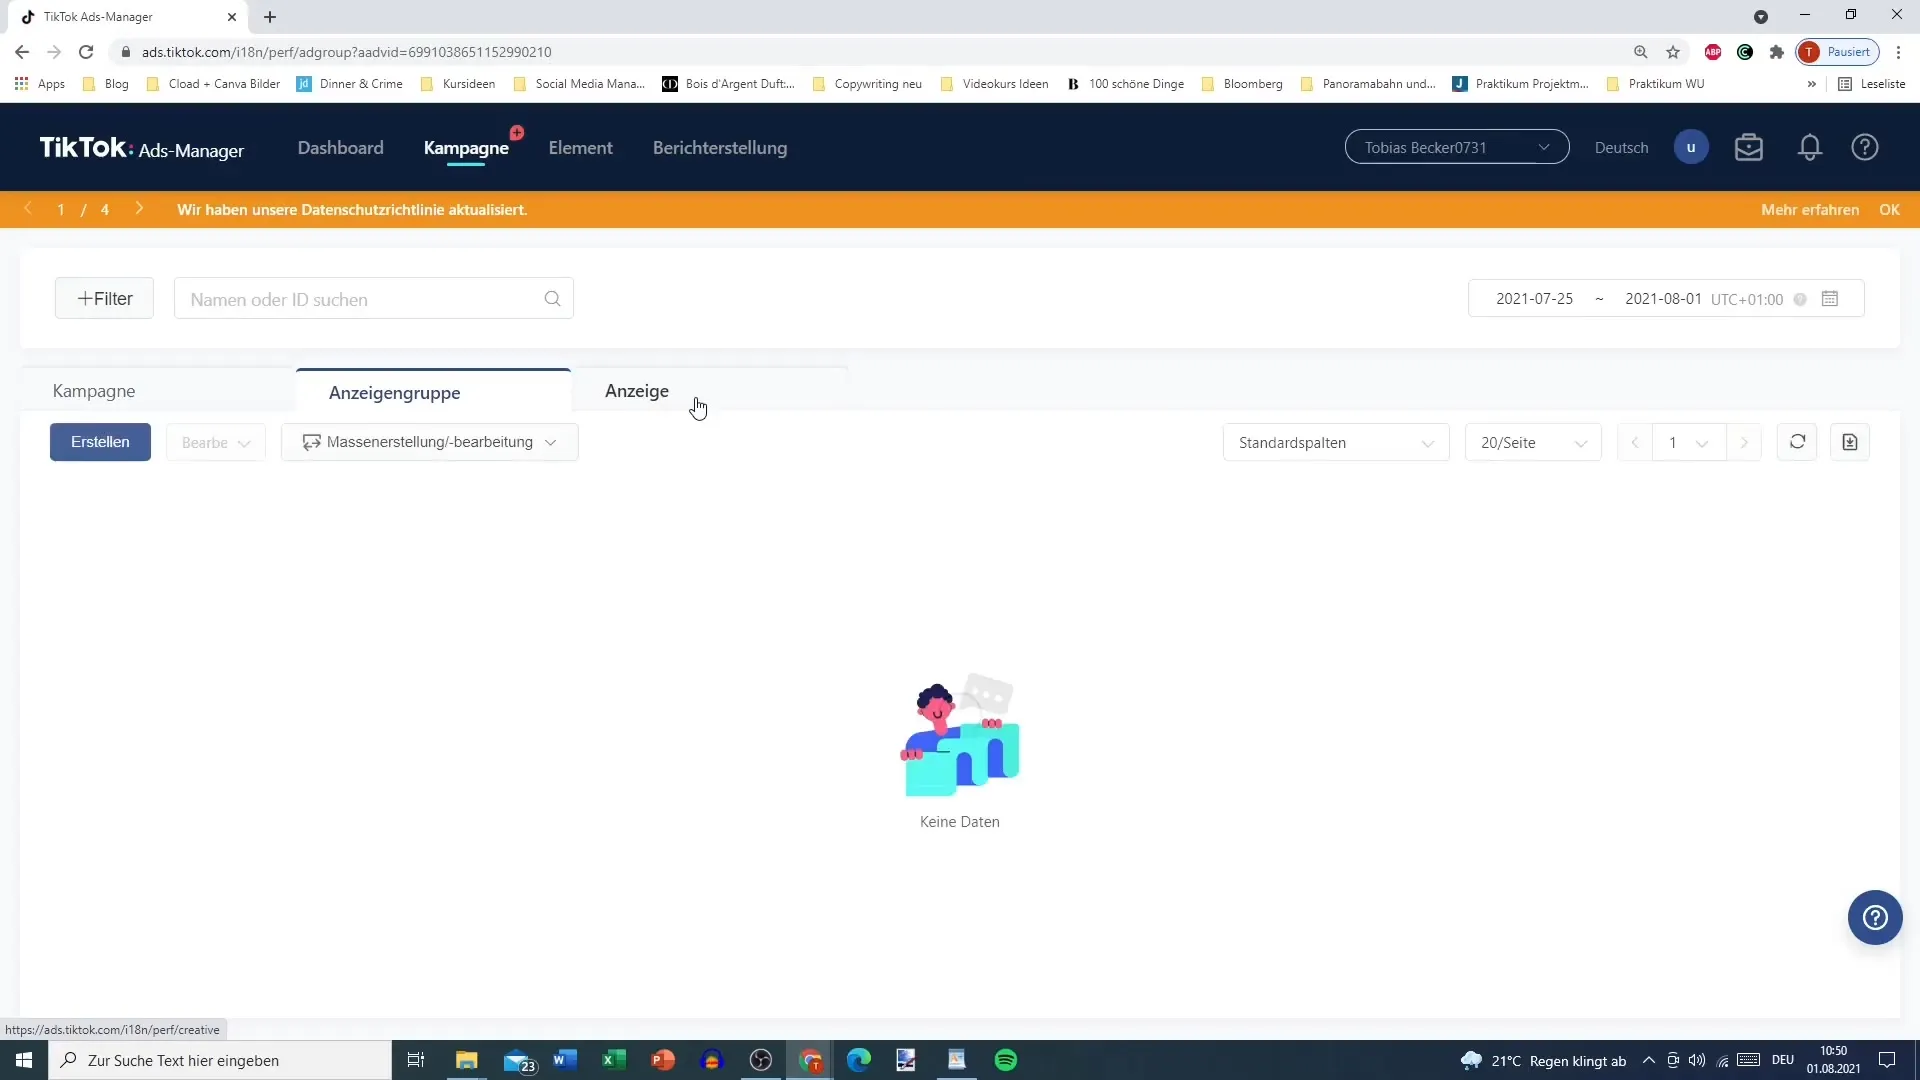The width and height of the screenshot is (1920, 1080).
Task: Click Mehr erfahren in banner
Action: pos(1810,209)
